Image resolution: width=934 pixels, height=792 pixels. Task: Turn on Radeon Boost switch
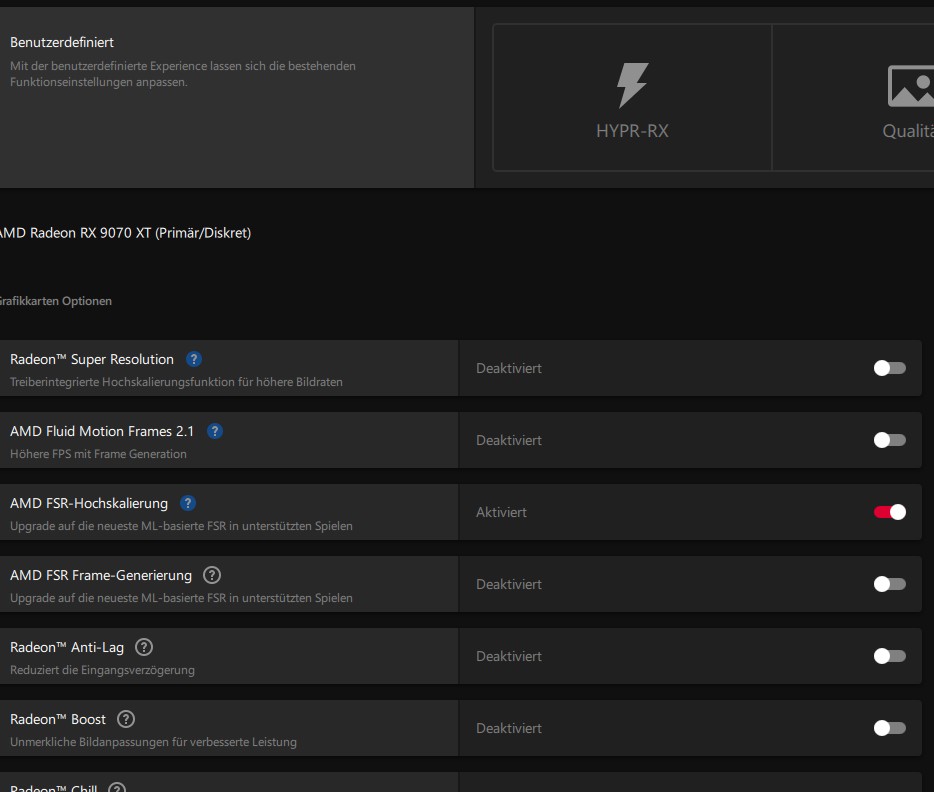point(889,728)
